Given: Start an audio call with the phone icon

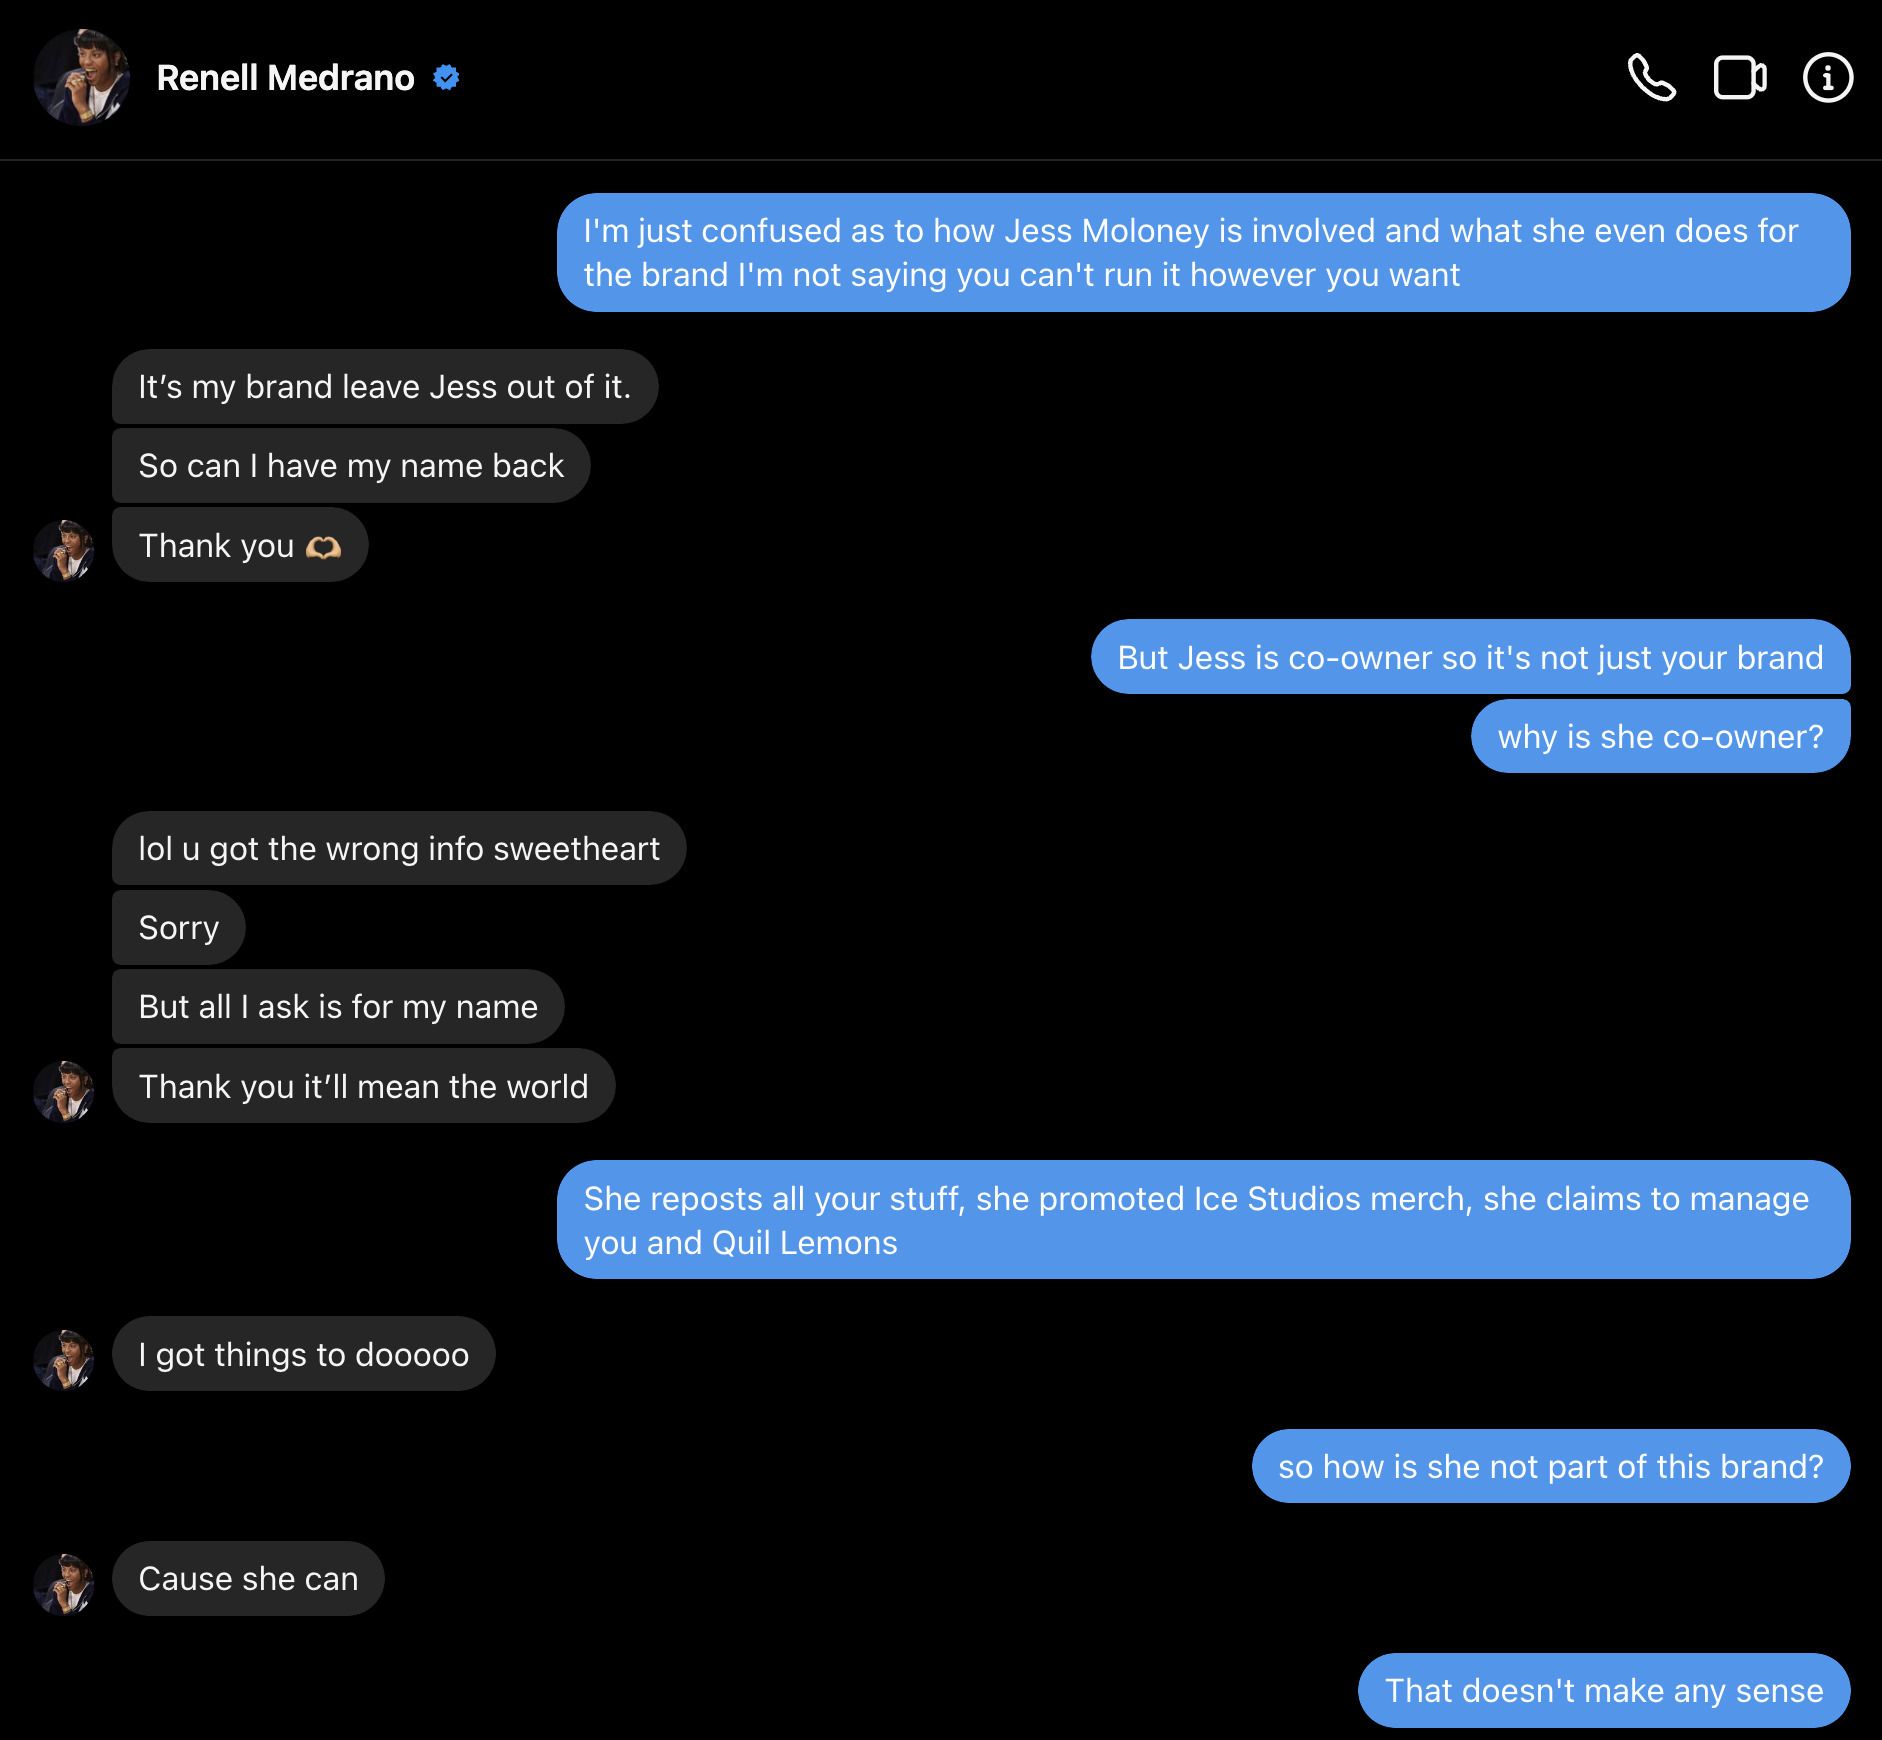Looking at the screenshot, I should coord(1652,78).
